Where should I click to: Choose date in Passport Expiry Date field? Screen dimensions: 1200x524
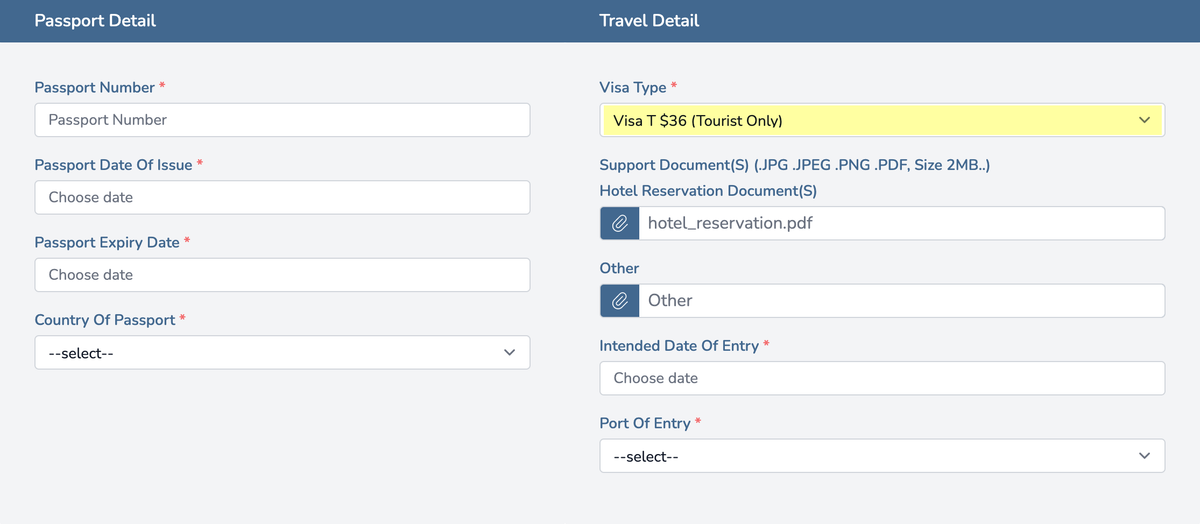(282, 275)
